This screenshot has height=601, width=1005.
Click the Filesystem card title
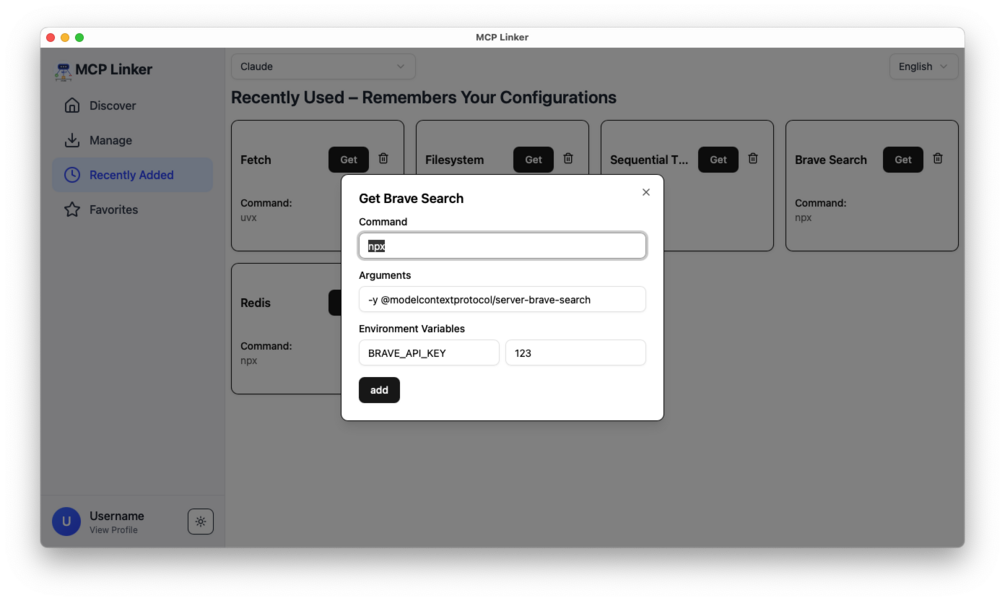click(x=454, y=160)
